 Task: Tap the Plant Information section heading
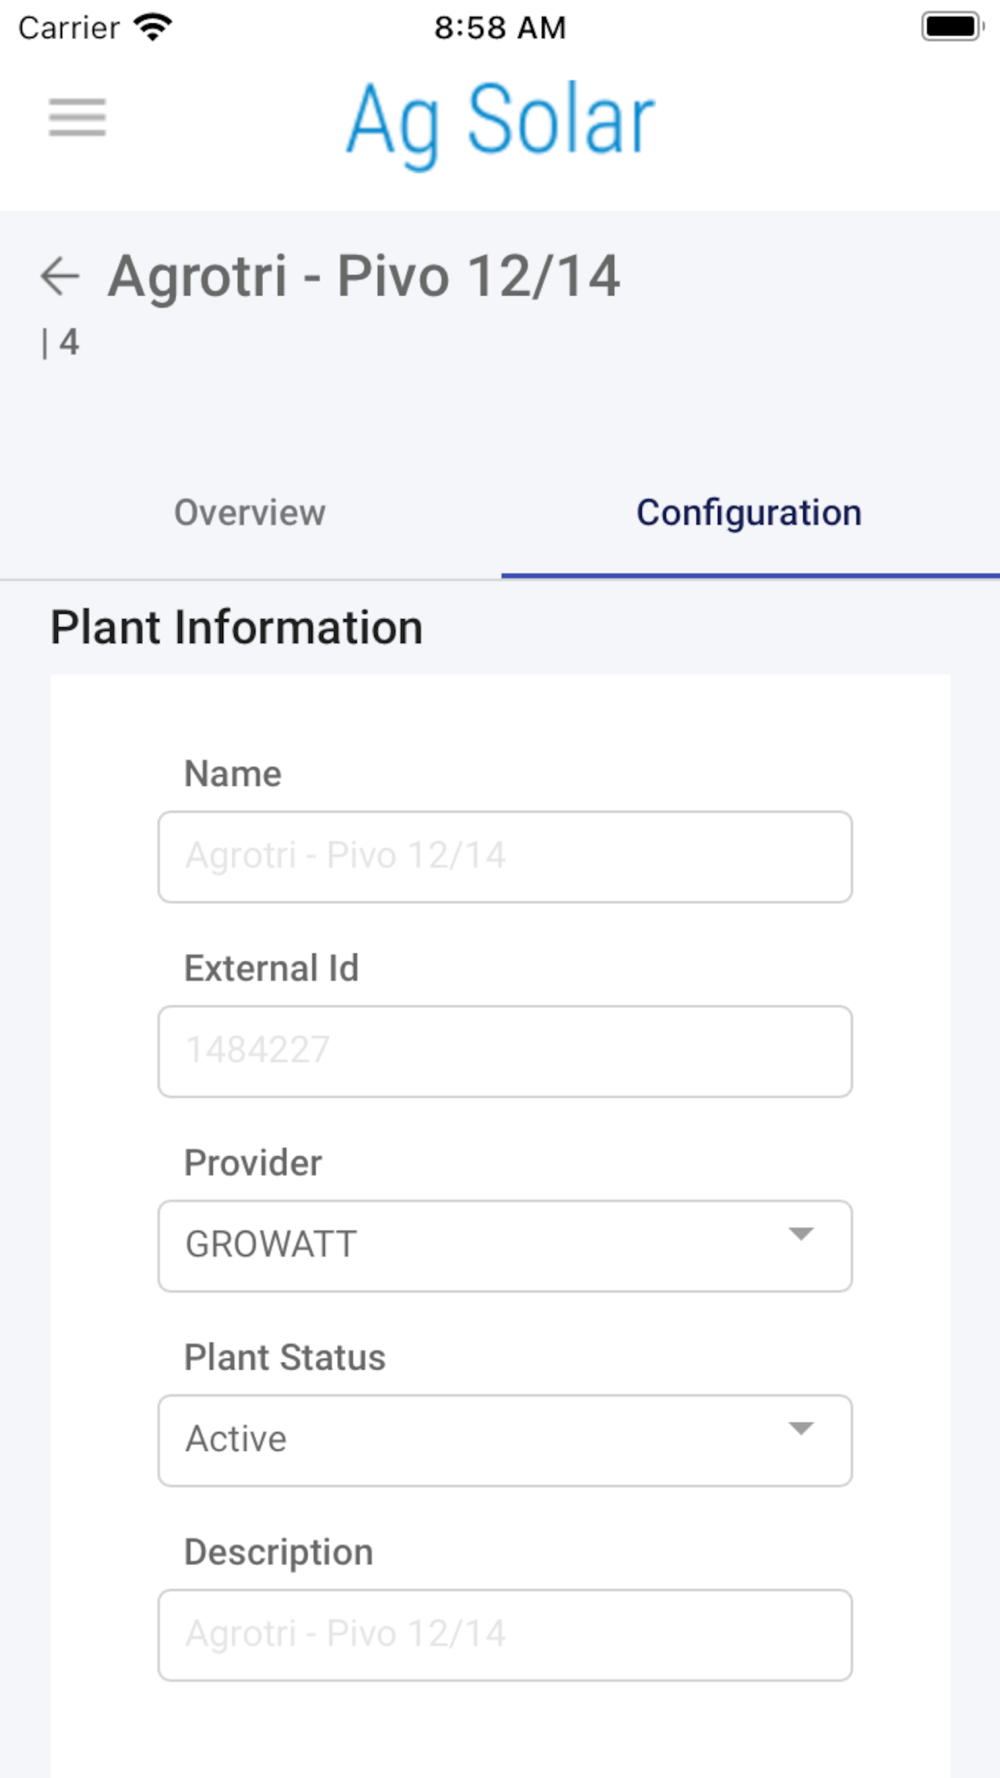(237, 628)
